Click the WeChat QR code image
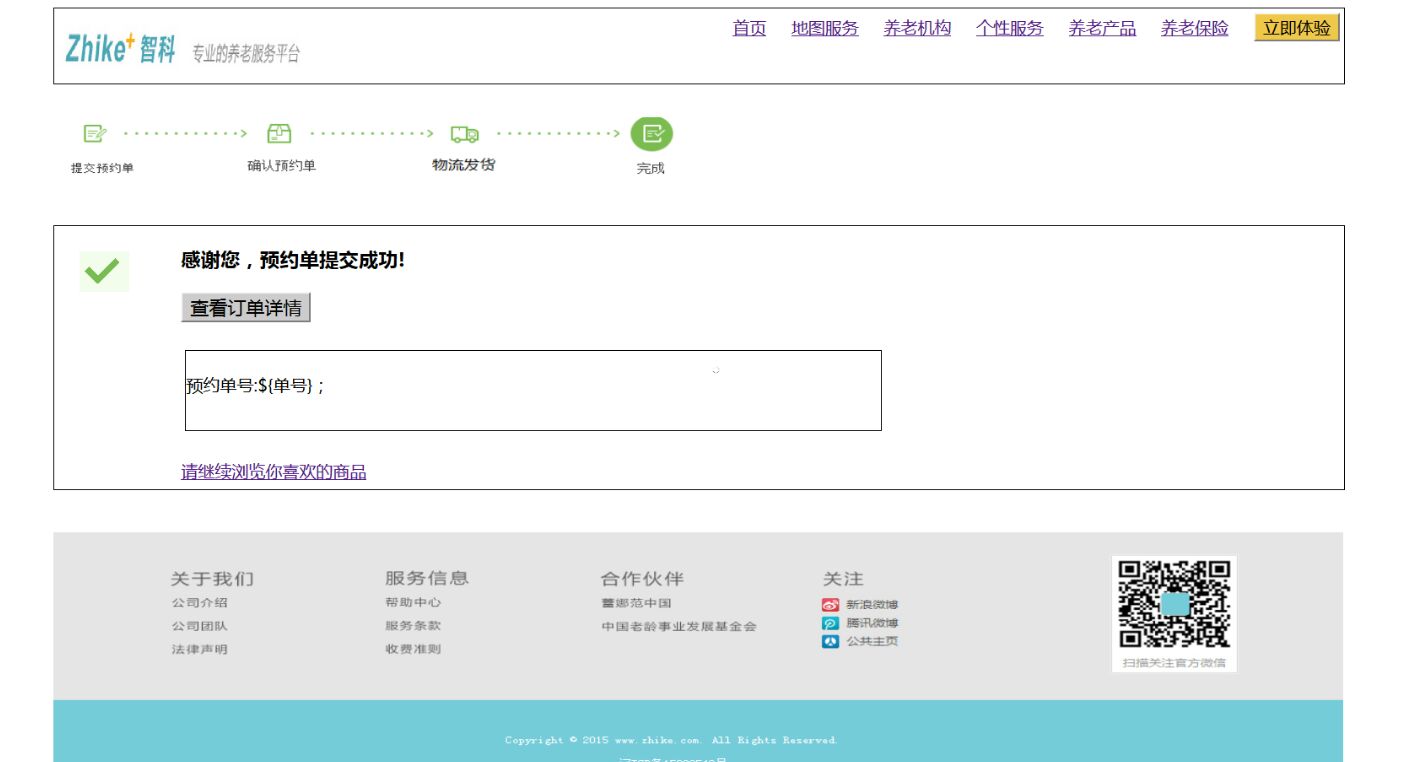 click(x=1174, y=604)
